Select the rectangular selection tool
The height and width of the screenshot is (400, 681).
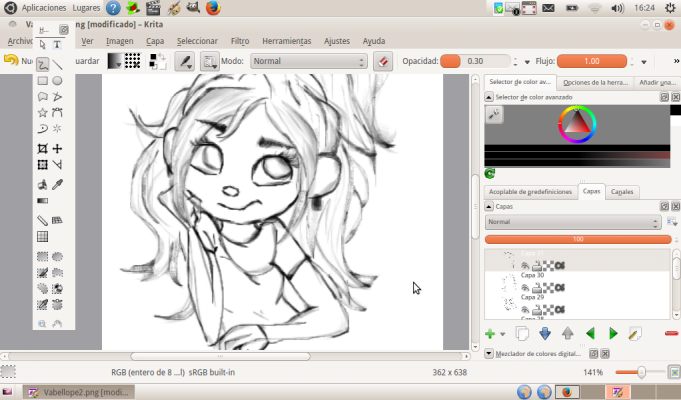pos(43,257)
